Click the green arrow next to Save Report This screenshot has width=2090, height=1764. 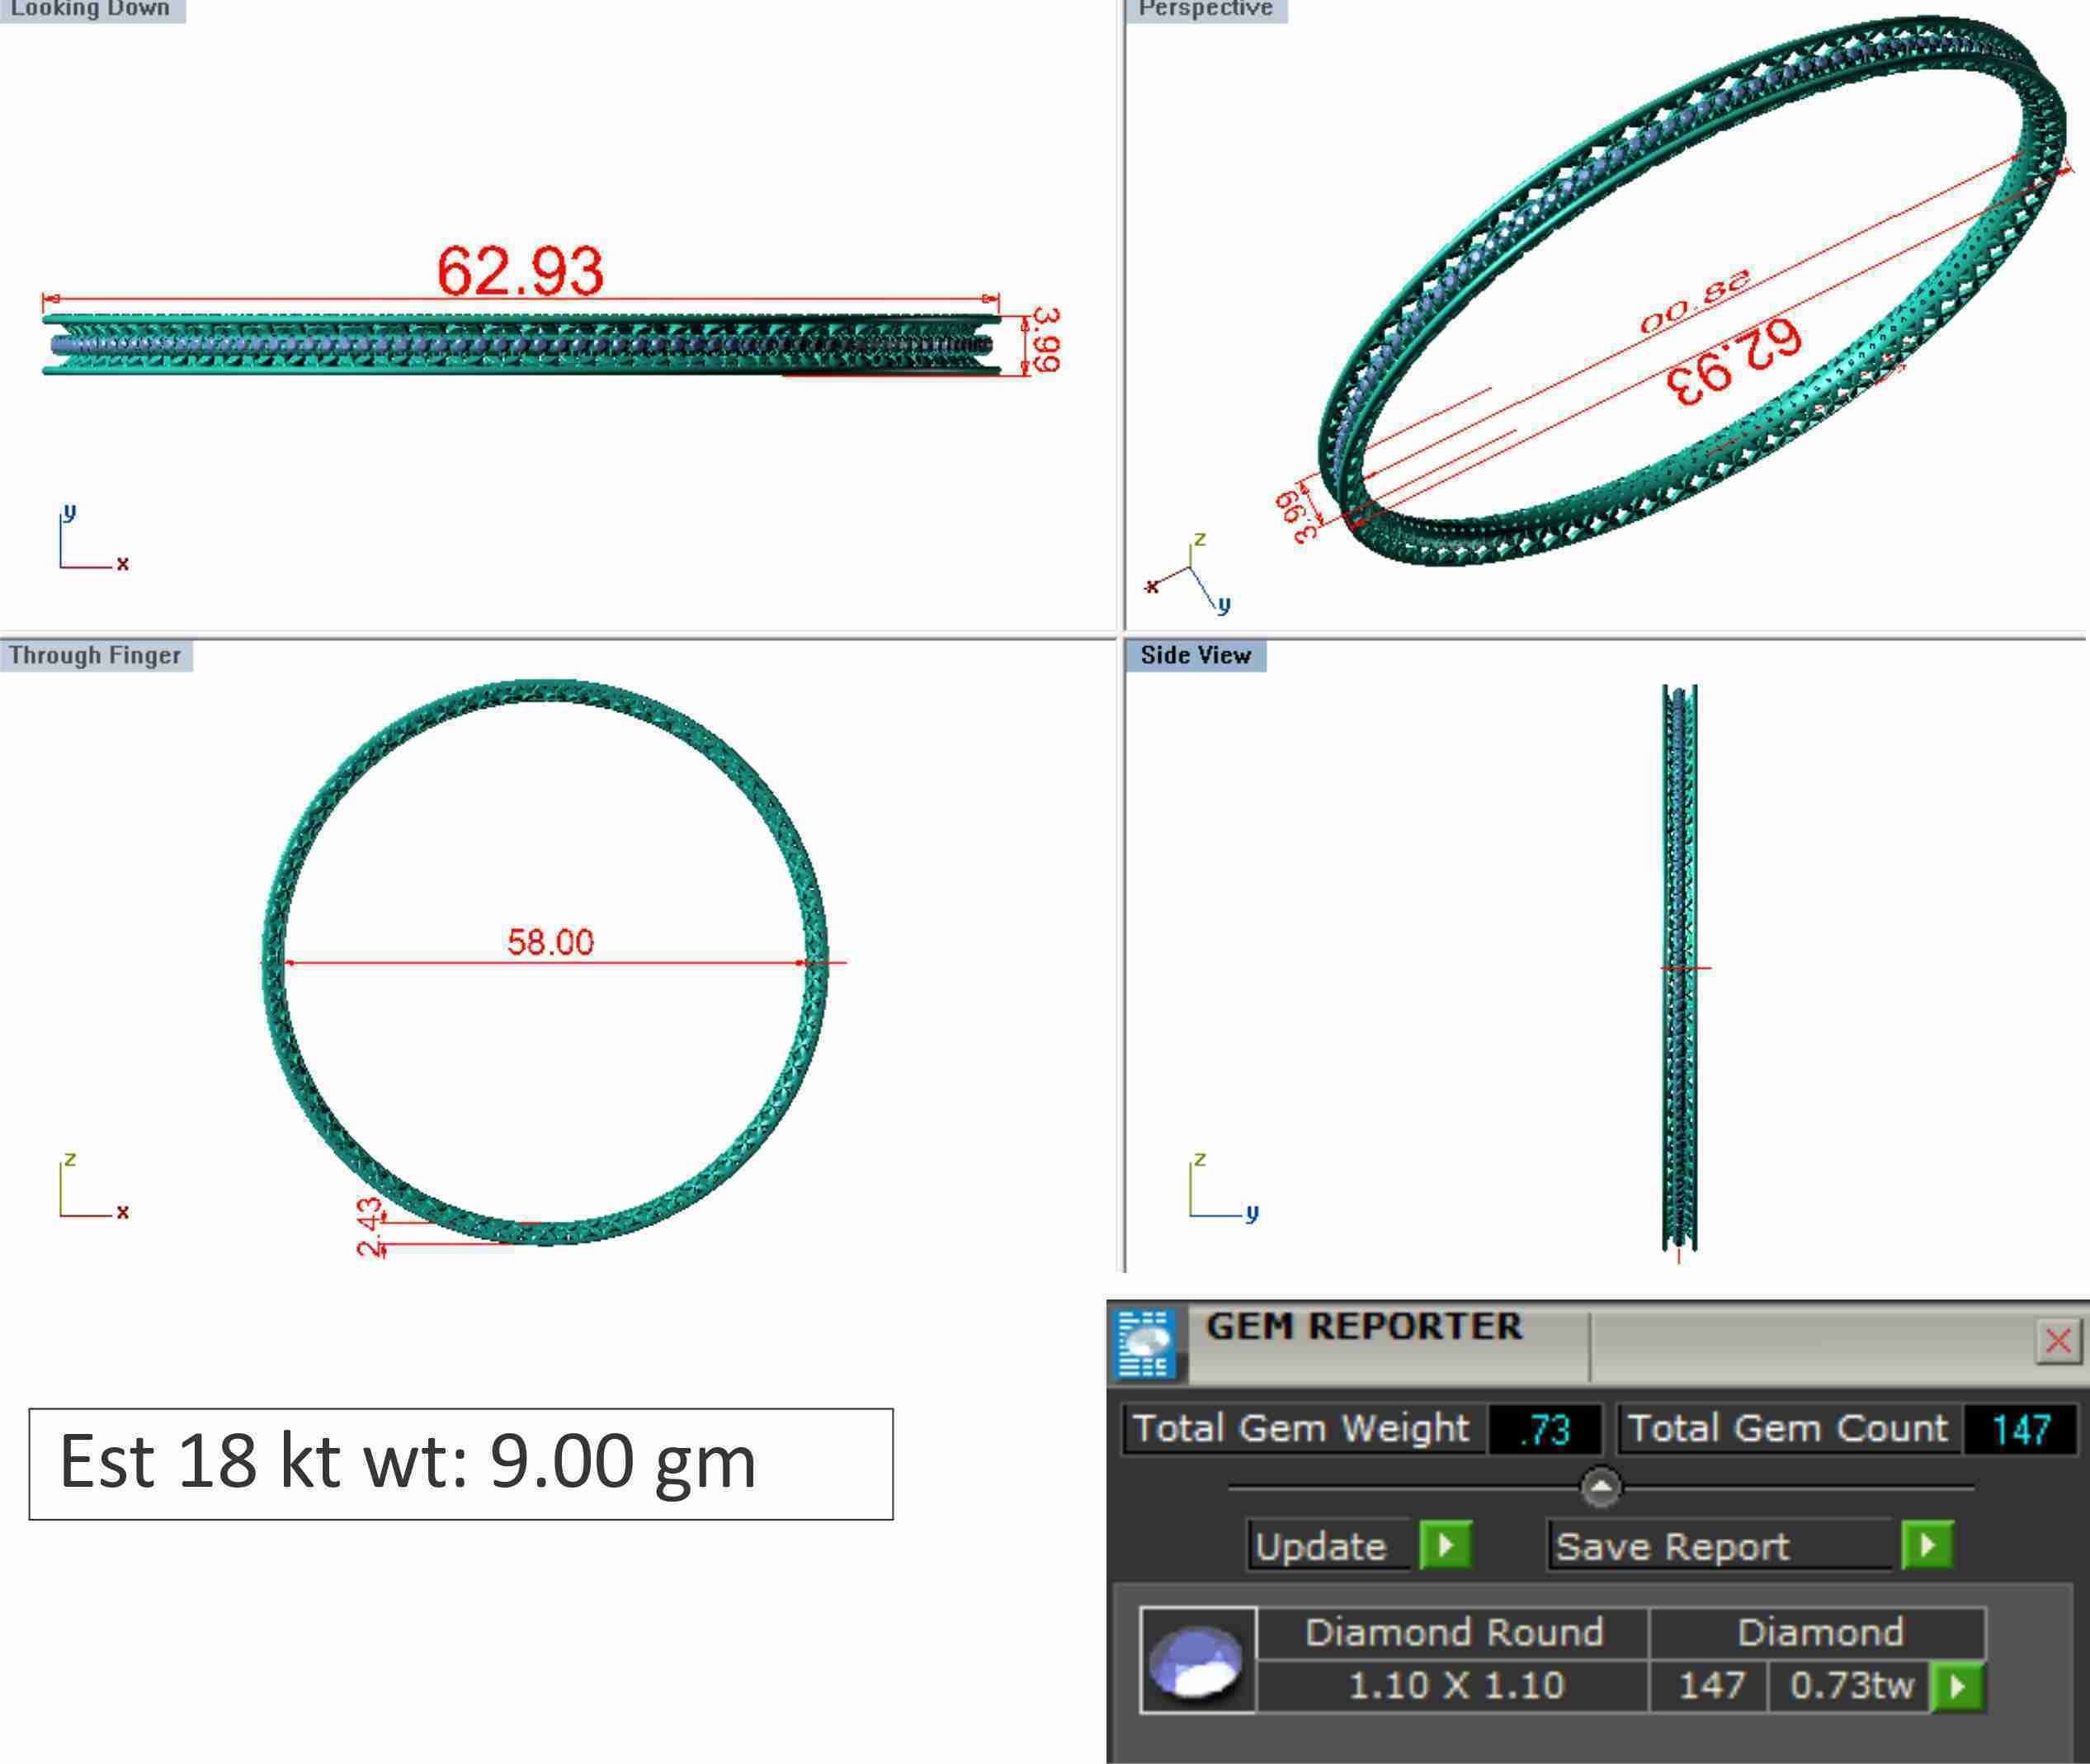point(1927,1545)
